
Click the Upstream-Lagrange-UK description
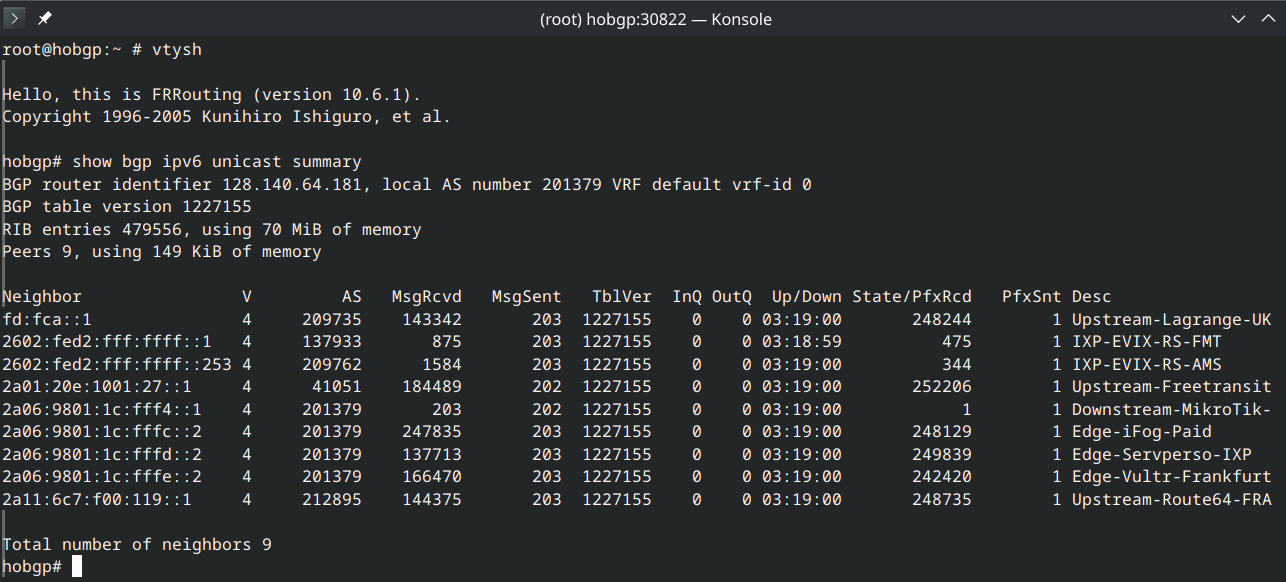point(1172,319)
